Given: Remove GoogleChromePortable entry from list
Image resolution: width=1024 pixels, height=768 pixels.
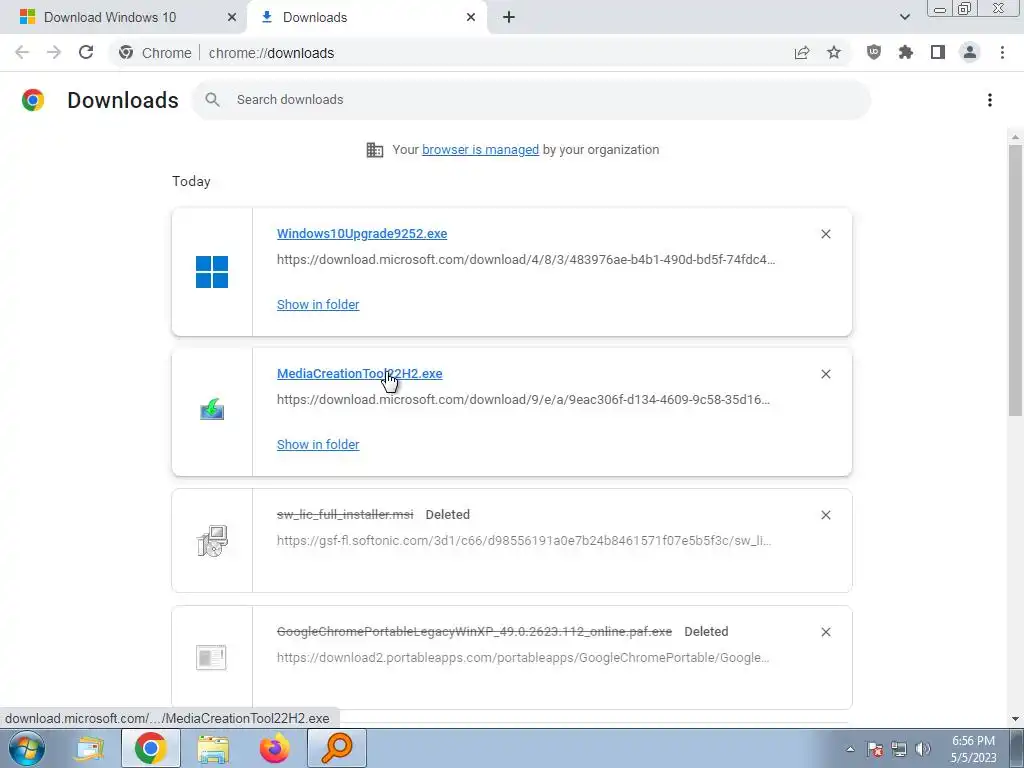Looking at the screenshot, I should (x=826, y=632).
